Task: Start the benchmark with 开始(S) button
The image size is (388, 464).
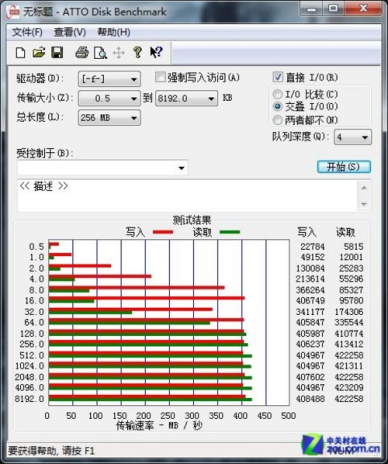Action: click(344, 167)
